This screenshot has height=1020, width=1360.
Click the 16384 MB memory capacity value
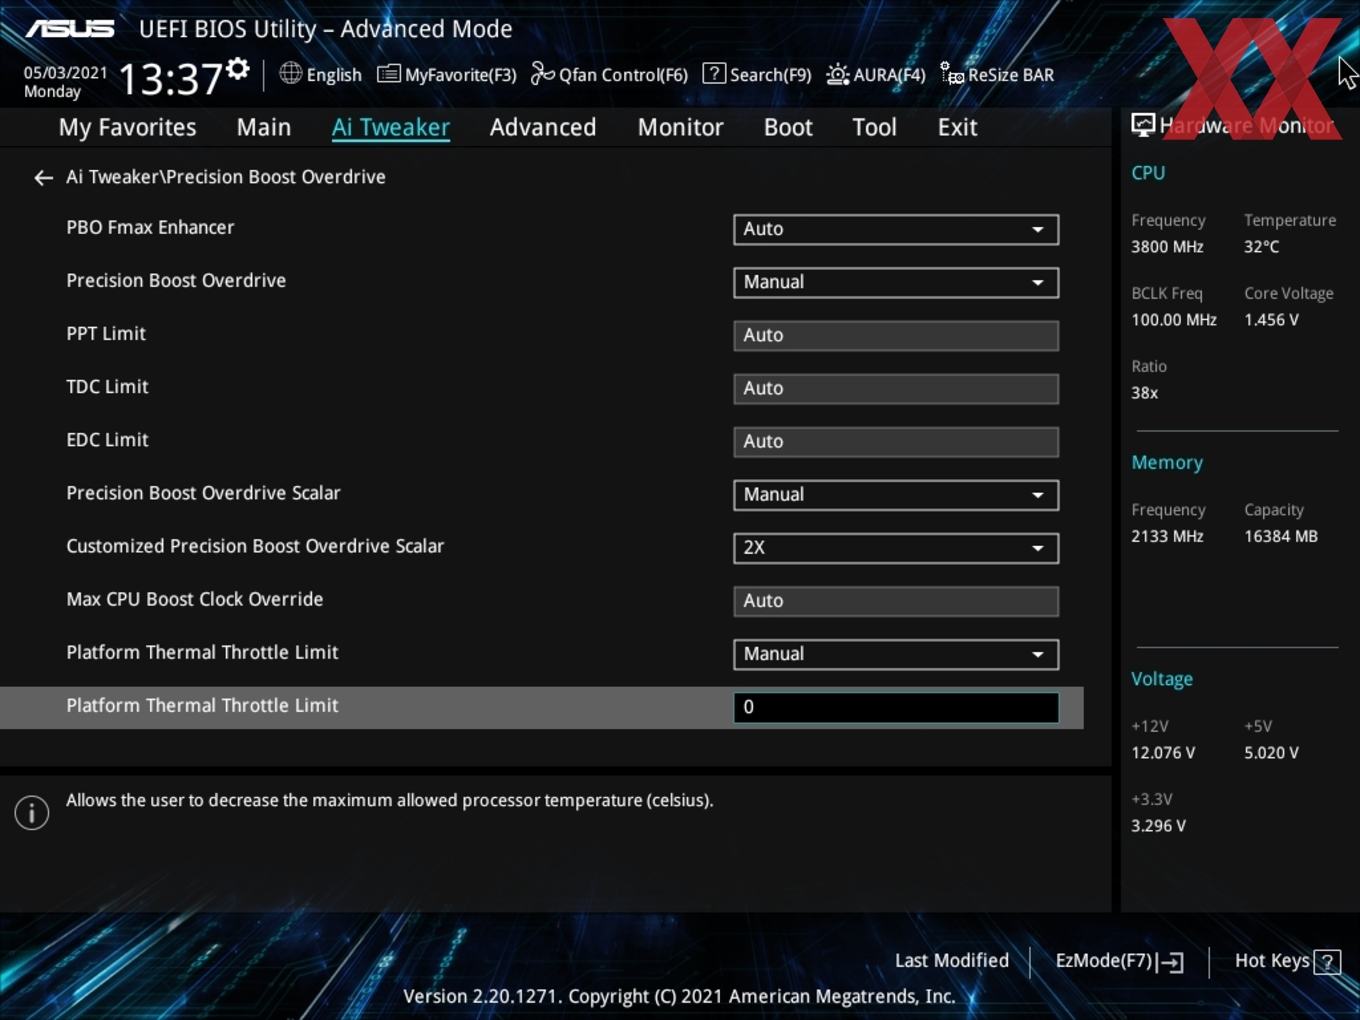1281,537
